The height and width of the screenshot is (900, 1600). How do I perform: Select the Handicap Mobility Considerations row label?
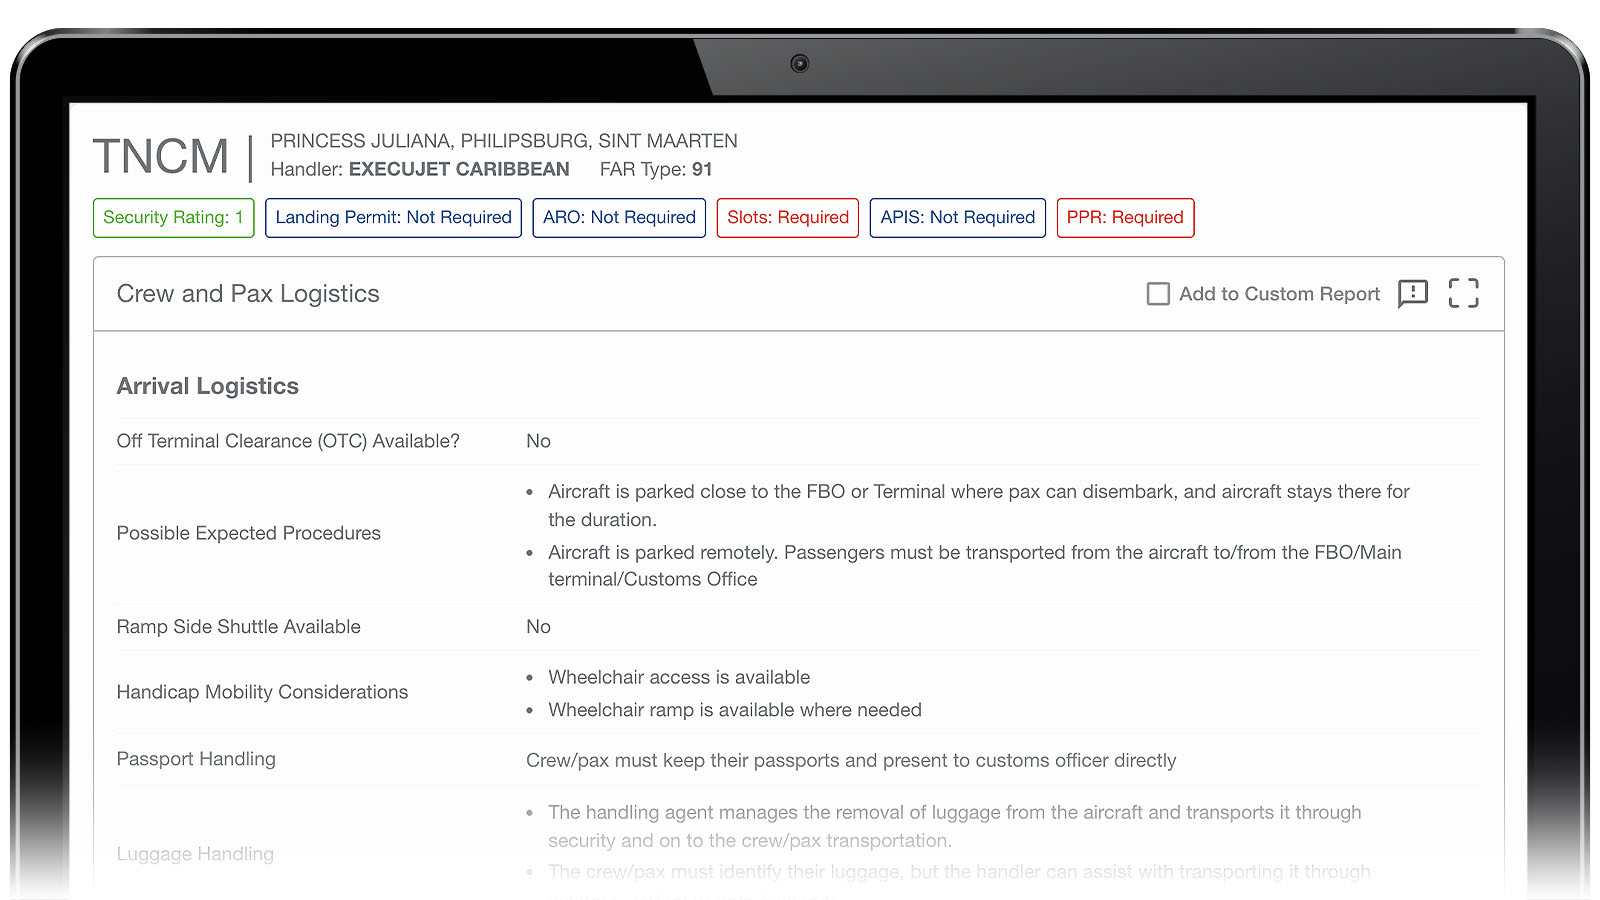(x=262, y=692)
